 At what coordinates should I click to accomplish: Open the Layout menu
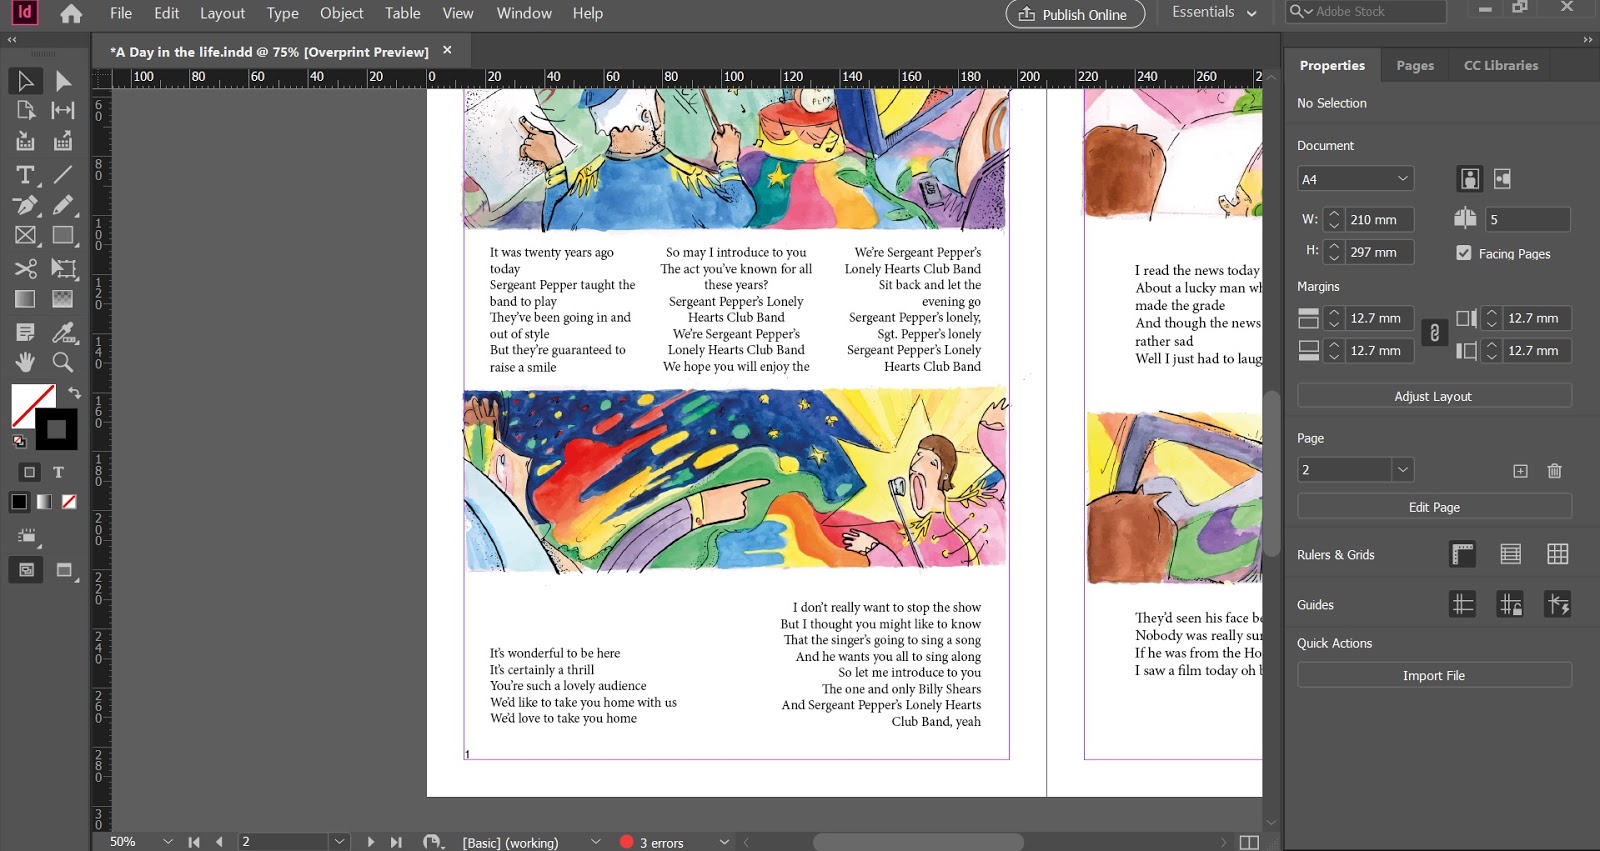point(222,13)
